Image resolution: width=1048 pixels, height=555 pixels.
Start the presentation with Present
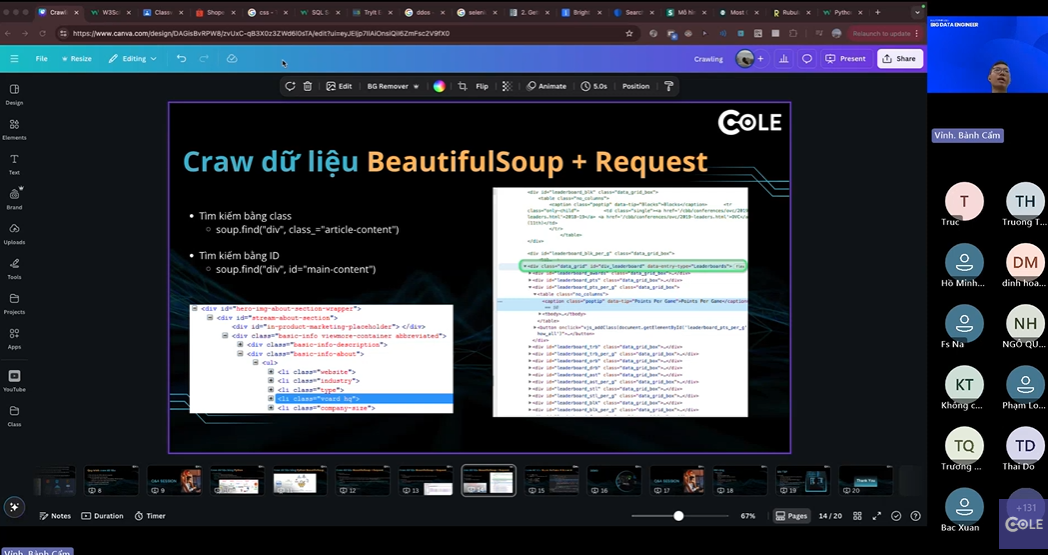(845, 59)
